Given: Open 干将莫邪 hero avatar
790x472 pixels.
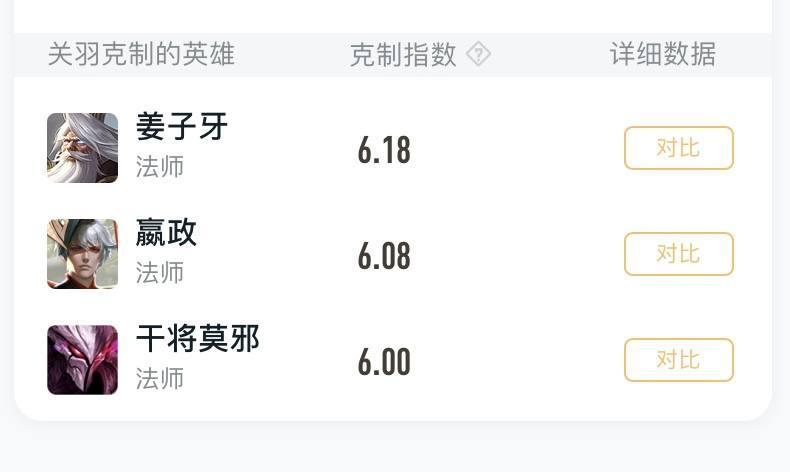Looking at the screenshot, I should 83,360.
